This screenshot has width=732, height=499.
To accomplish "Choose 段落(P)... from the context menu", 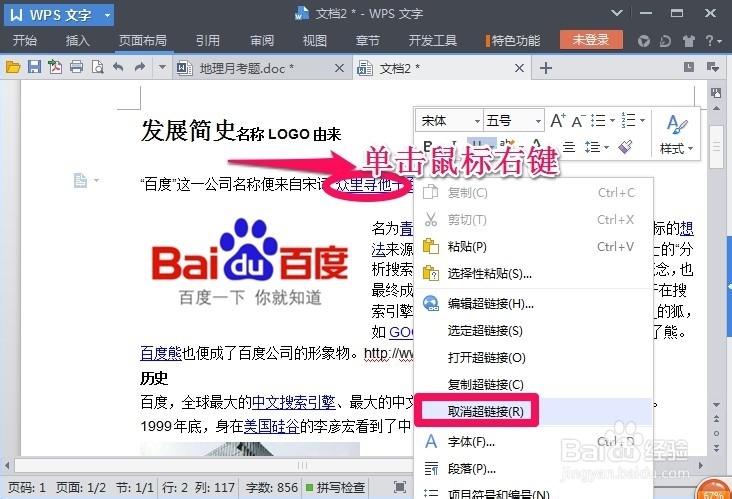I will click(533, 468).
